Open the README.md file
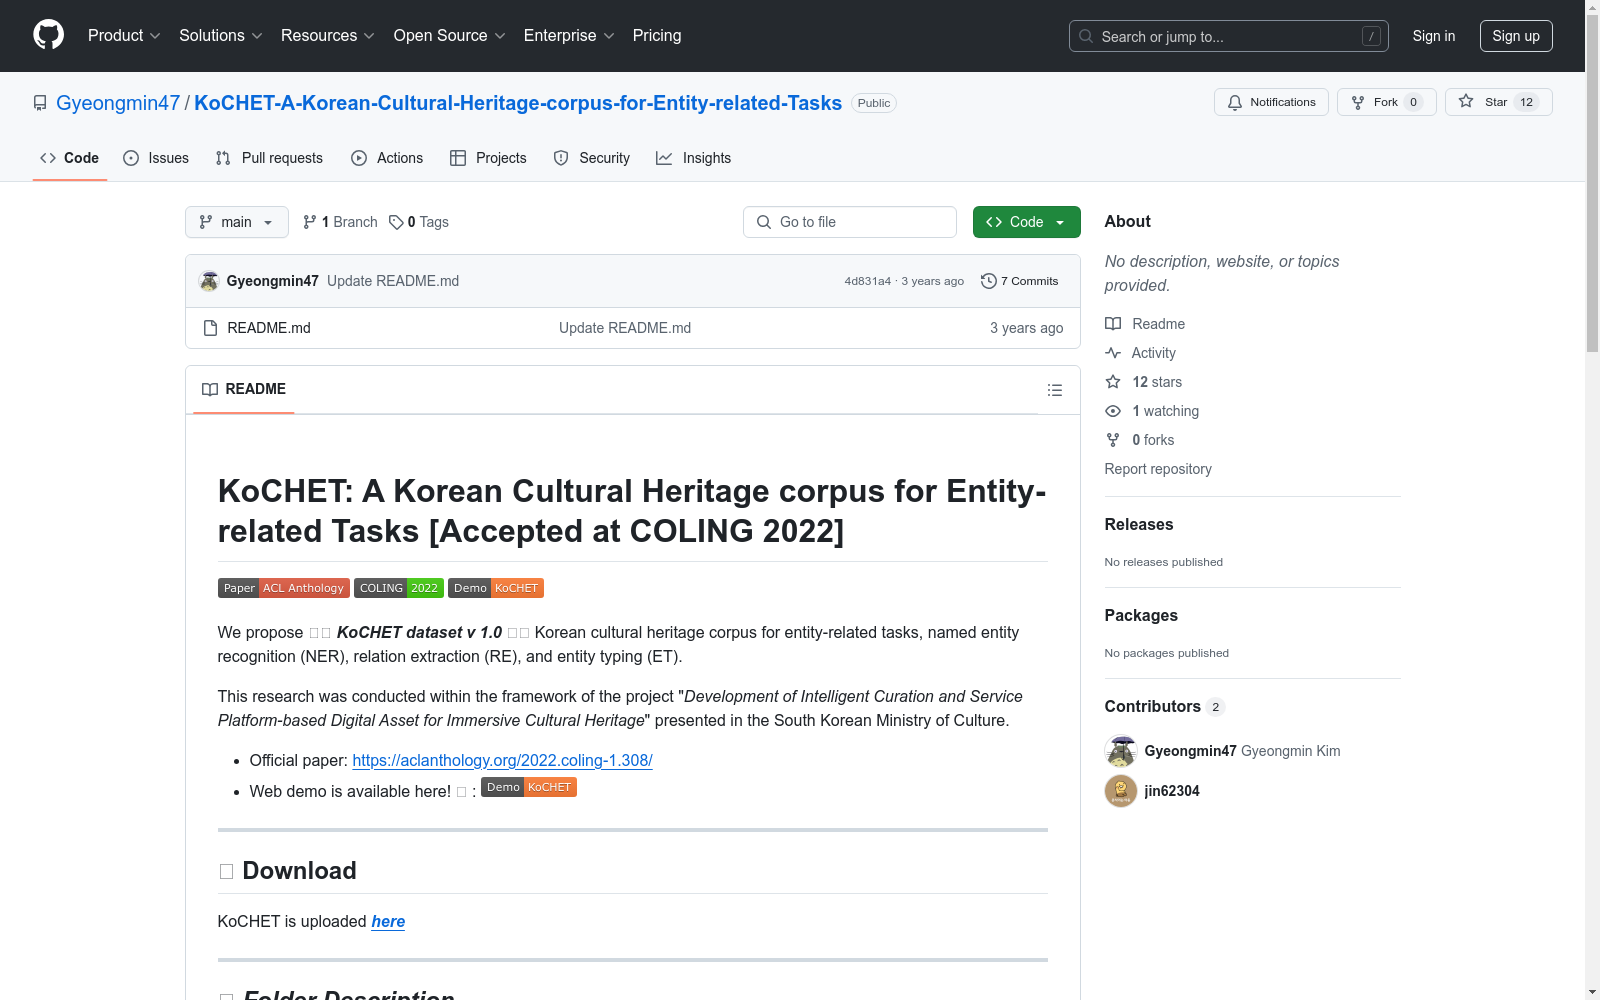 point(269,328)
